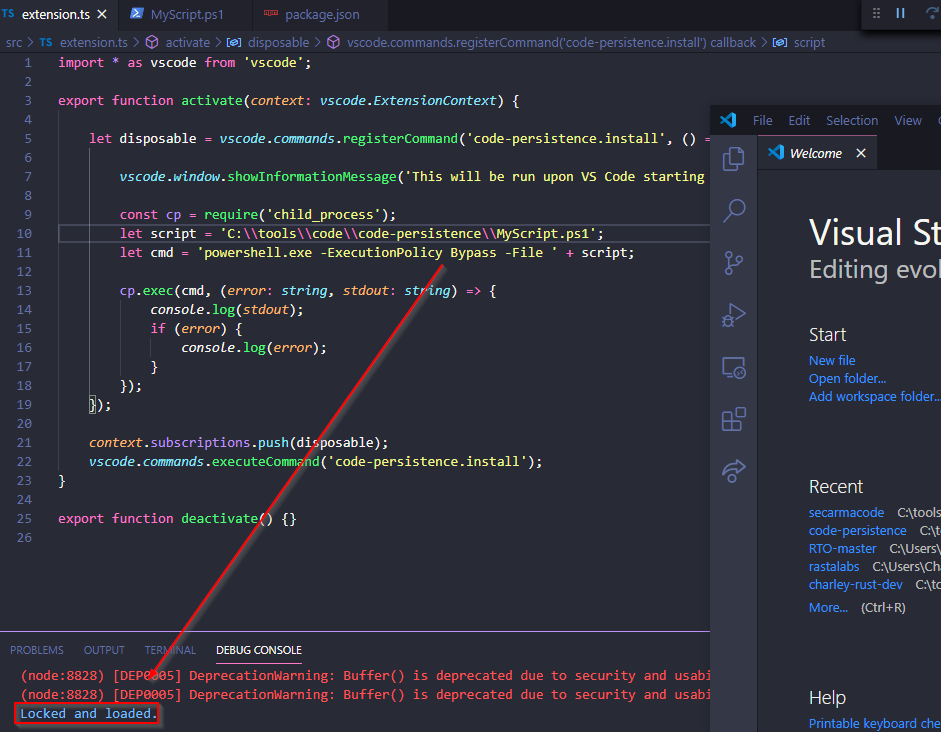941x732 pixels.
Task: Open the Source Control view
Action: (734, 263)
